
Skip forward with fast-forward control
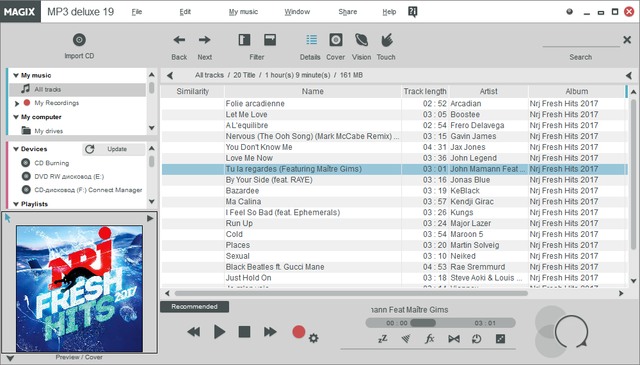point(270,332)
